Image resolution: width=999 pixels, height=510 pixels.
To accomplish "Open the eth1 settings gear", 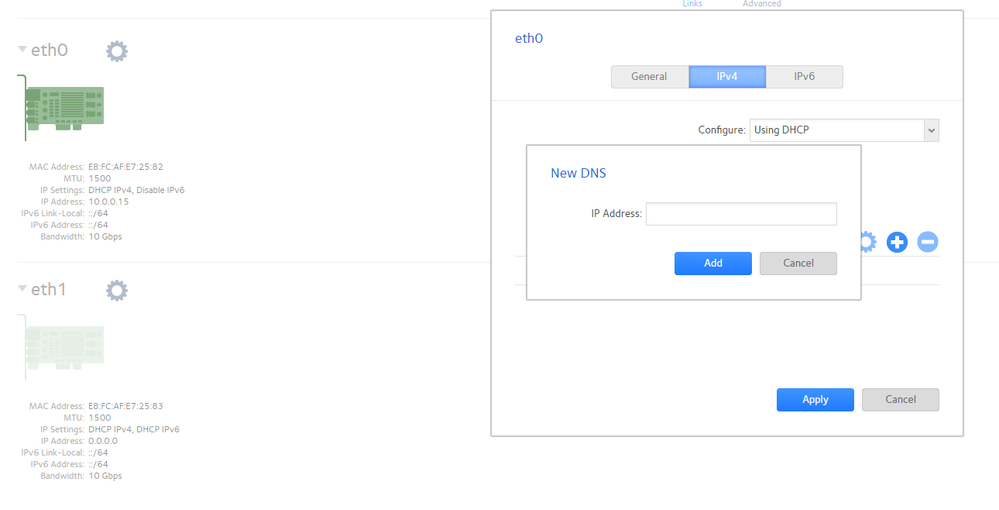I will click(117, 291).
